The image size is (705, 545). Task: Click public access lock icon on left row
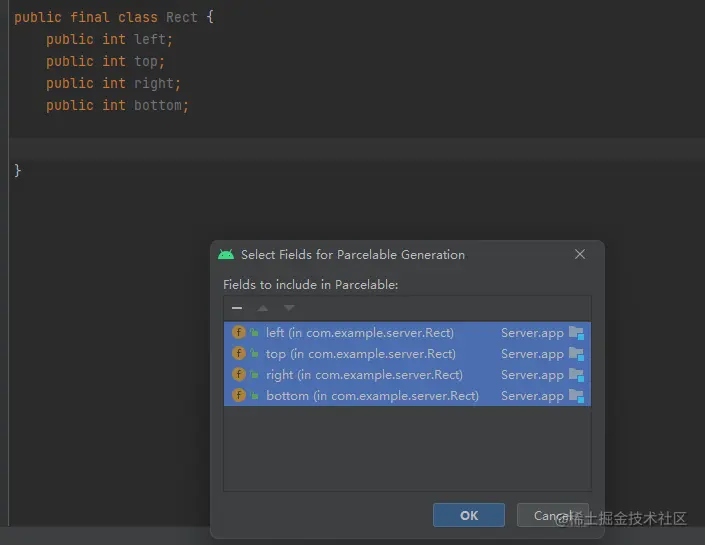pos(254,333)
